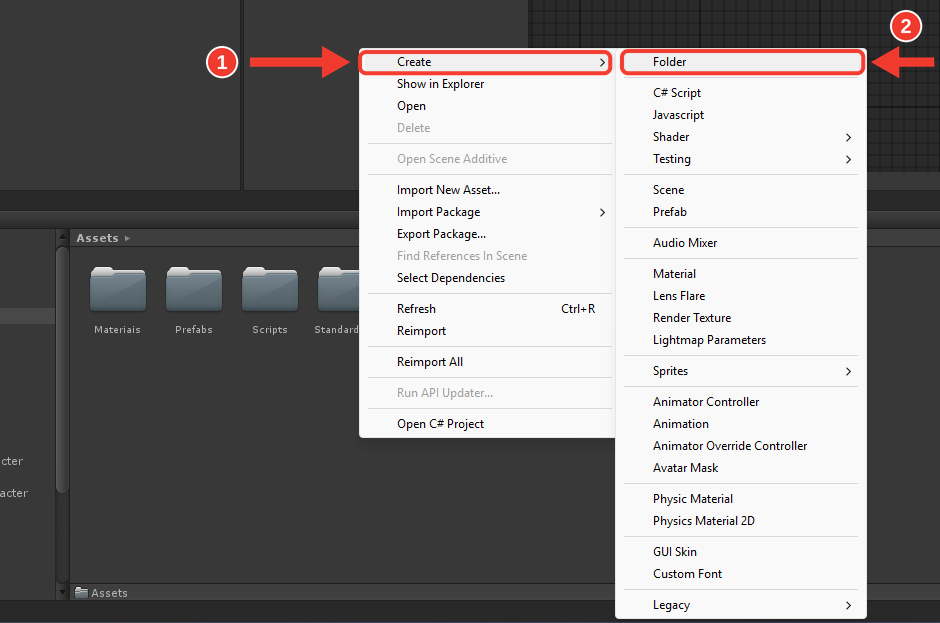The height and width of the screenshot is (623, 940).
Task: Create an Animator Controller
Action: pyautogui.click(x=742, y=402)
